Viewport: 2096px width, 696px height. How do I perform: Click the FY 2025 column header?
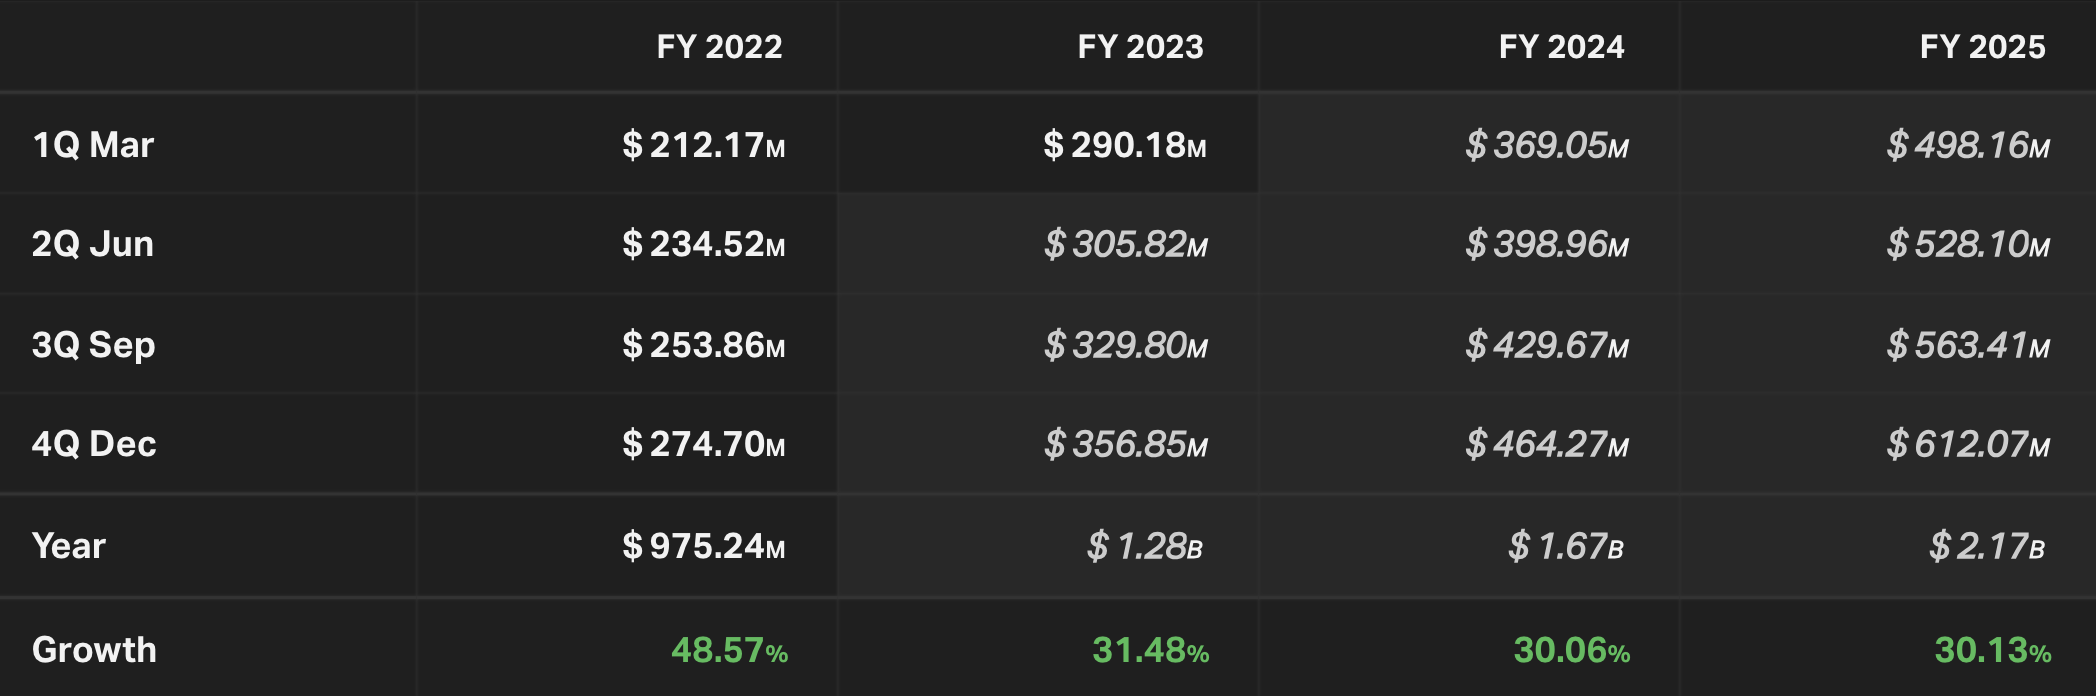[1982, 47]
